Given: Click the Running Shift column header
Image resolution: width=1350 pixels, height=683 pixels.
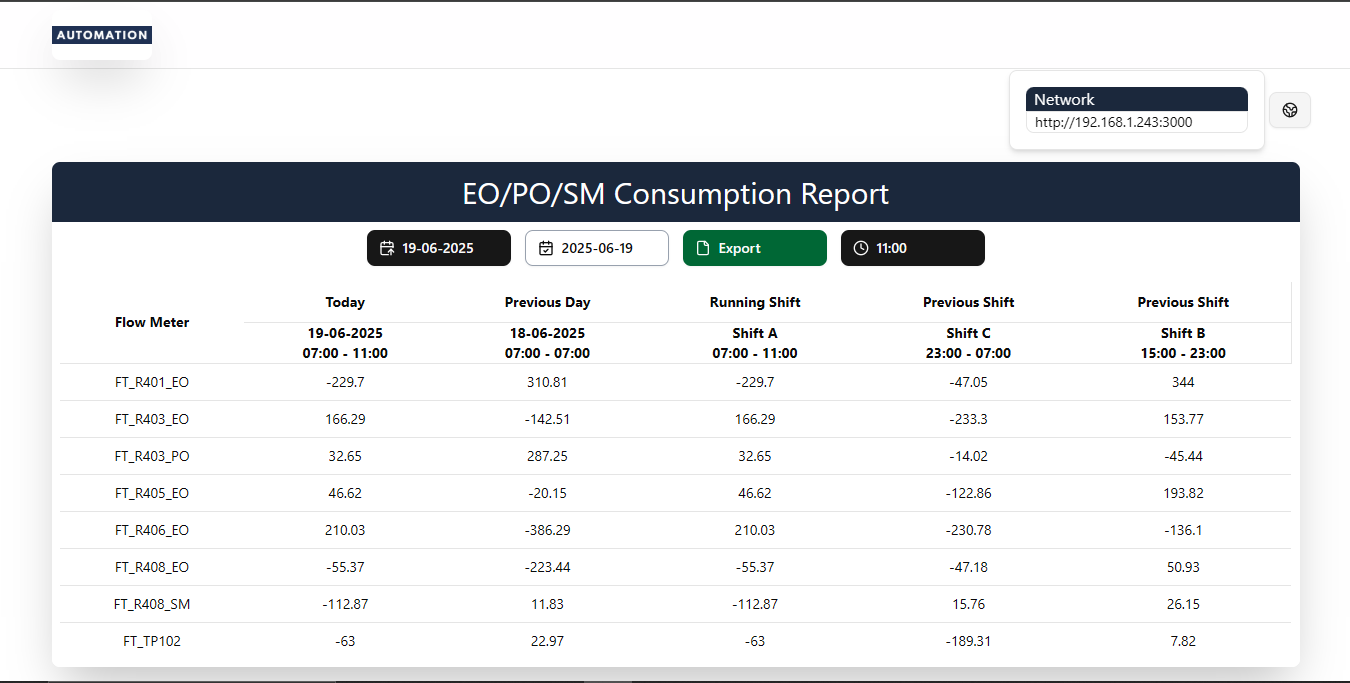Looking at the screenshot, I should pos(755,302).
